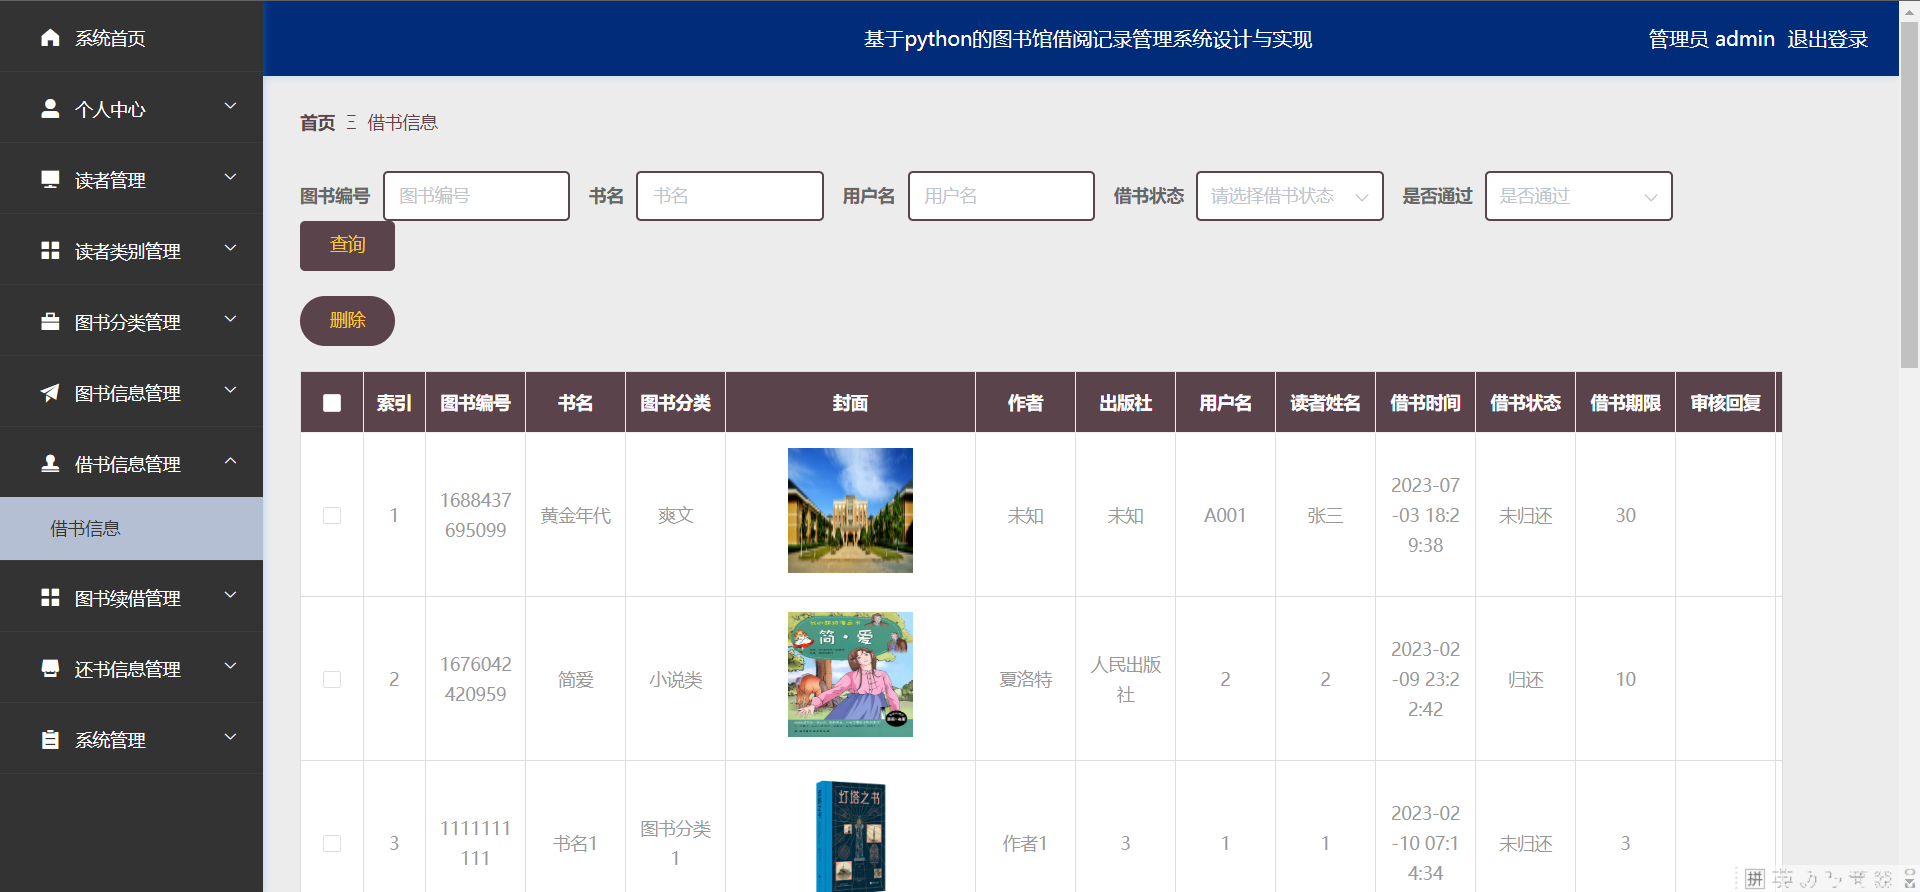This screenshot has width=1920, height=892.
Task: Check the row checkbox for 简爱
Action: [x=332, y=679]
